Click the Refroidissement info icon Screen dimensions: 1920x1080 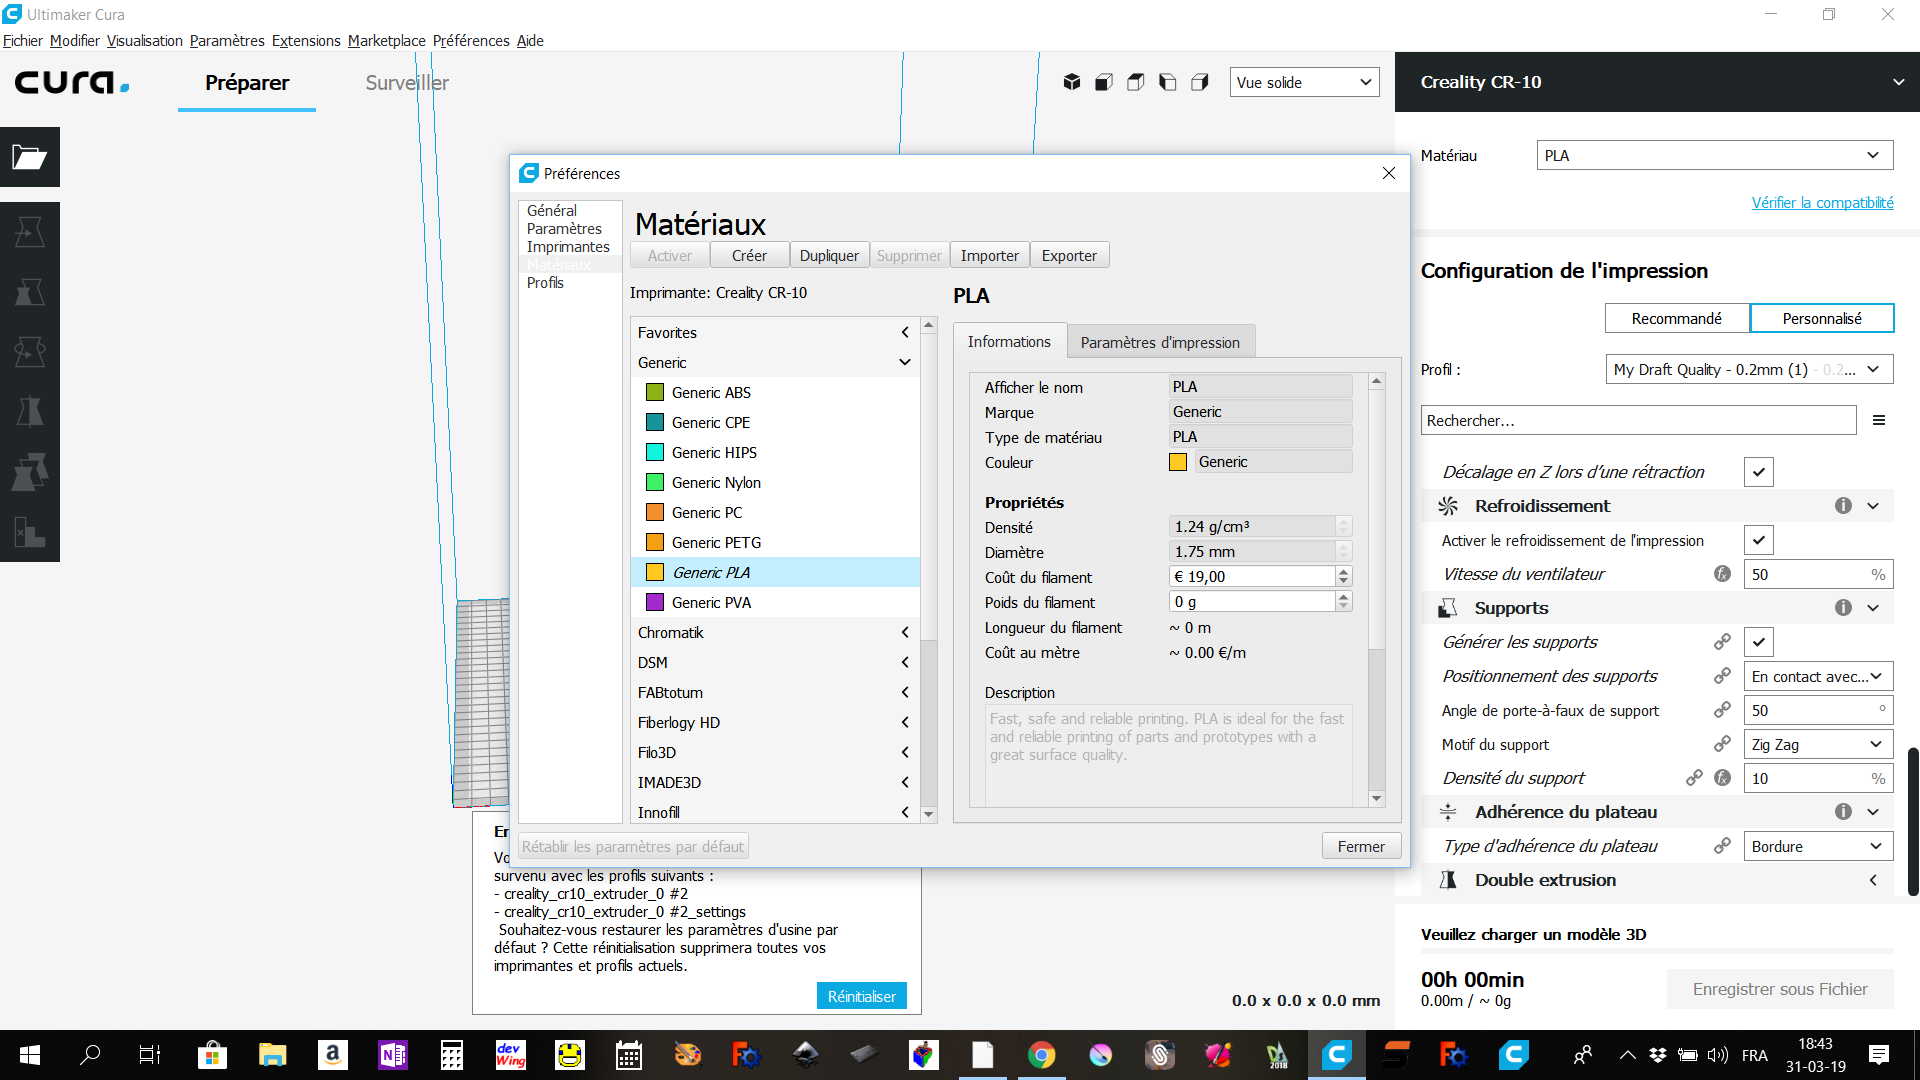coord(1843,506)
